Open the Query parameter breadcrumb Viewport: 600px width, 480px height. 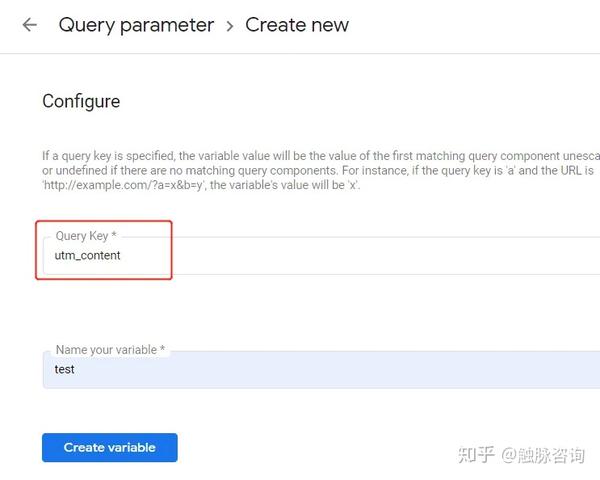coord(136,26)
